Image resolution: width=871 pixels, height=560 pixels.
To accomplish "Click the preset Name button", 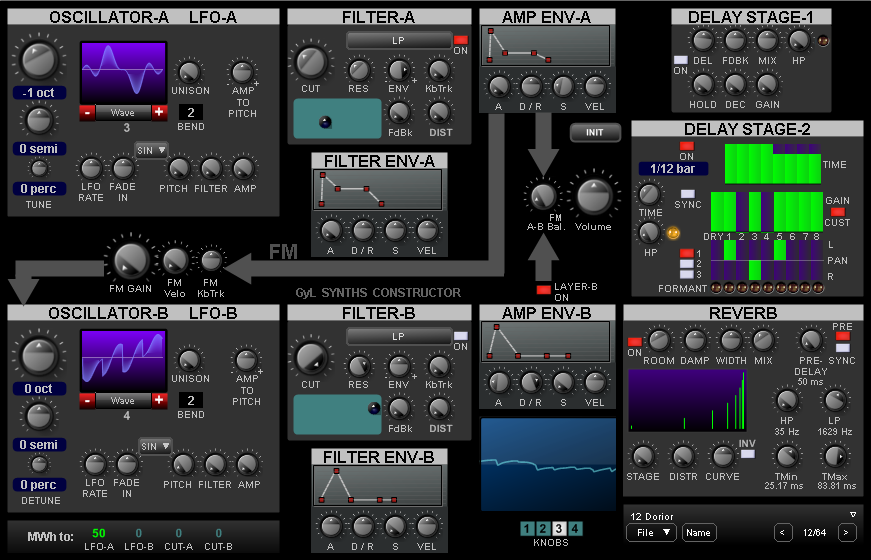I will (698, 532).
